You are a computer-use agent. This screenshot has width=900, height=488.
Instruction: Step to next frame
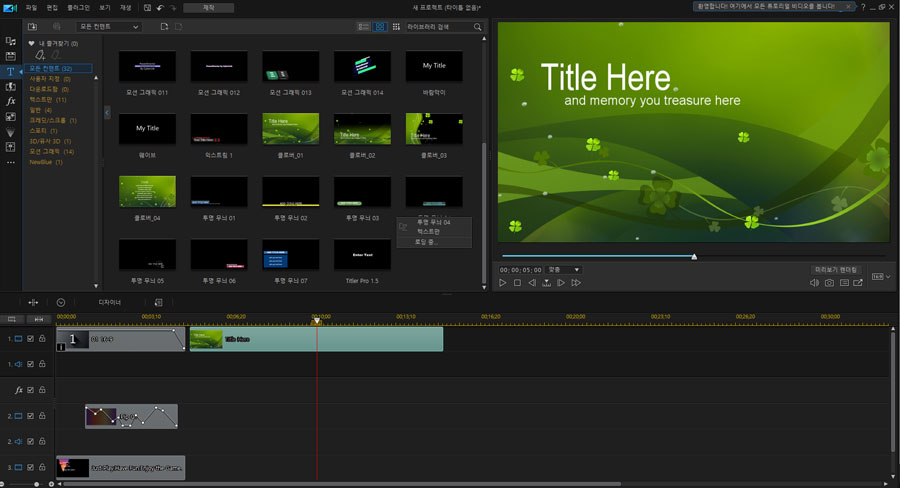(561, 282)
